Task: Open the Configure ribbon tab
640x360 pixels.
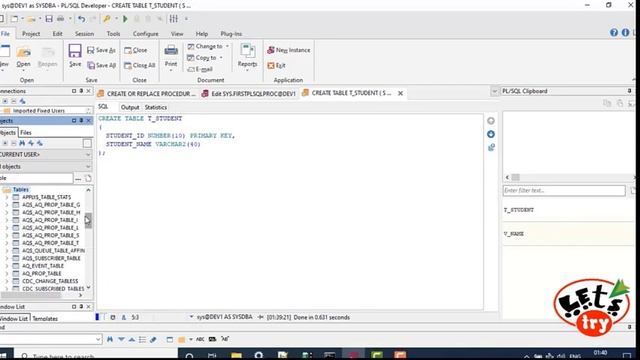Action: click(x=146, y=34)
